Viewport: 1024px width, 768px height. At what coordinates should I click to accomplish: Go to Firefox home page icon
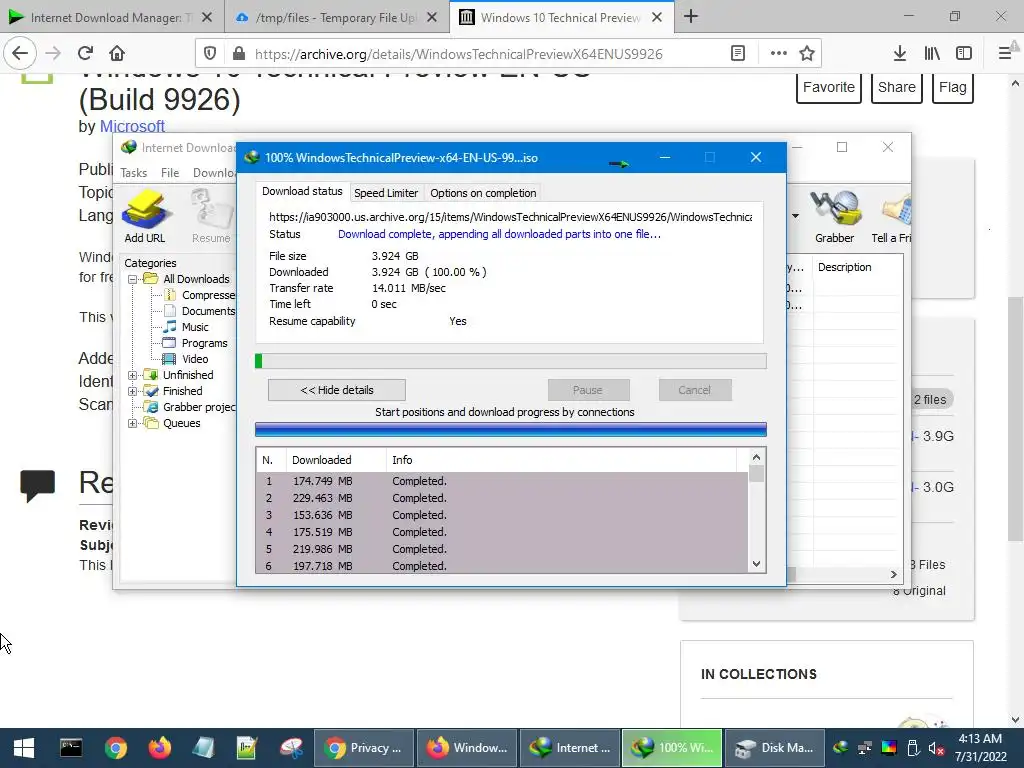117,53
